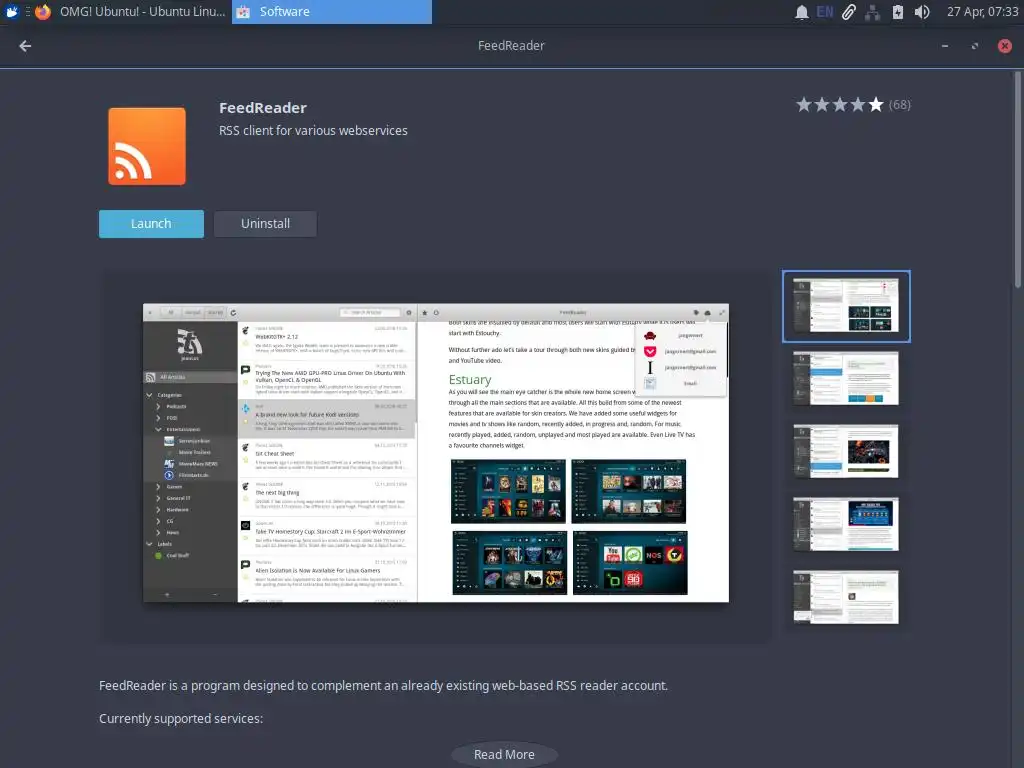Select the fifth screenshot thumbnail
This screenshot has width=1024, height=768.
coord(846,597)
